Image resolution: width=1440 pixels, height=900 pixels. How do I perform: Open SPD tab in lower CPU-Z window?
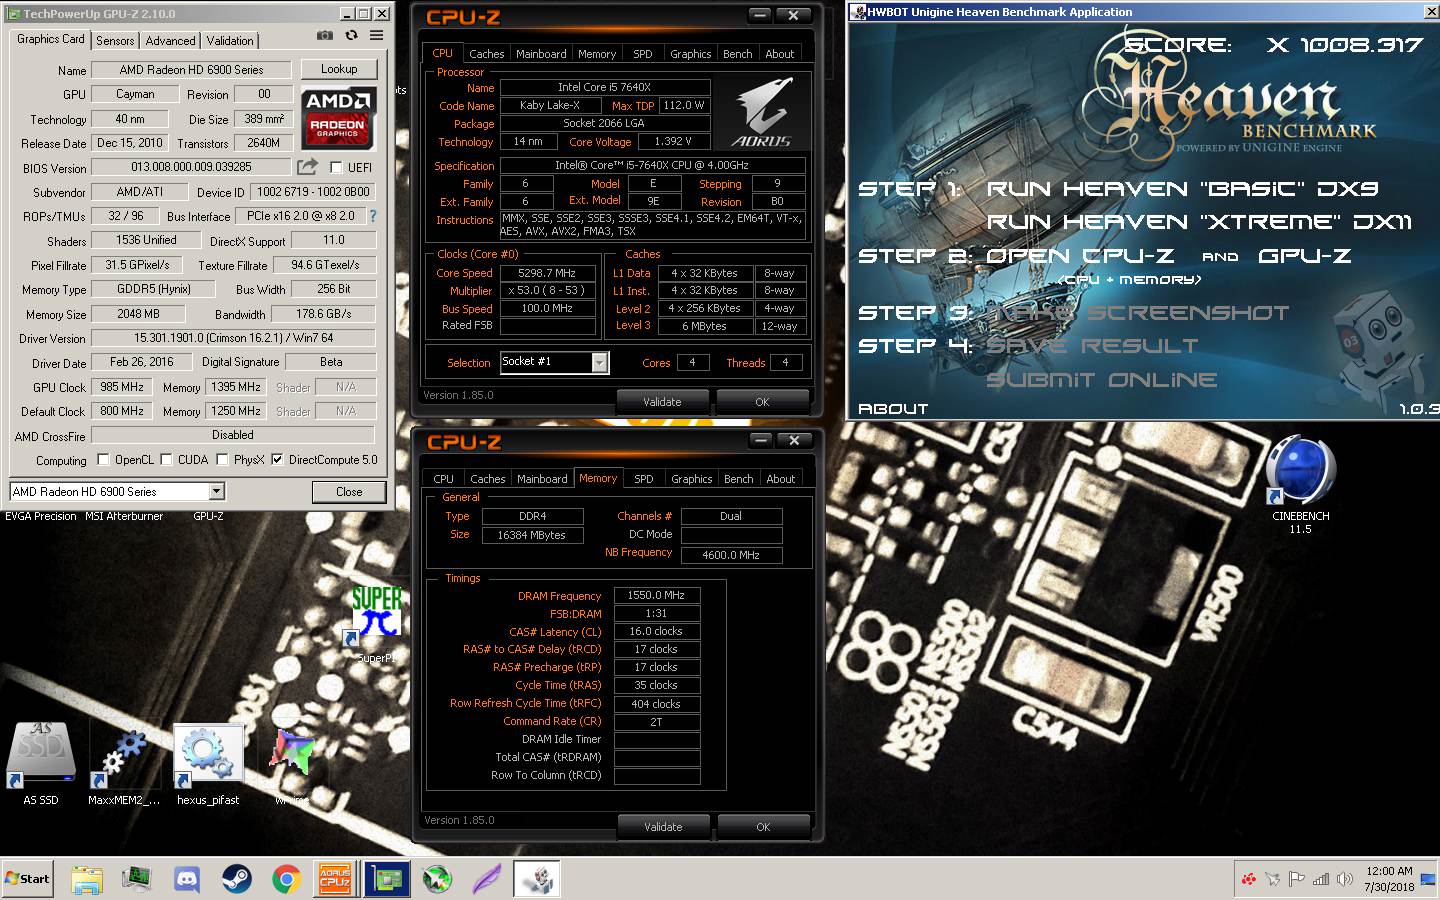644,479
